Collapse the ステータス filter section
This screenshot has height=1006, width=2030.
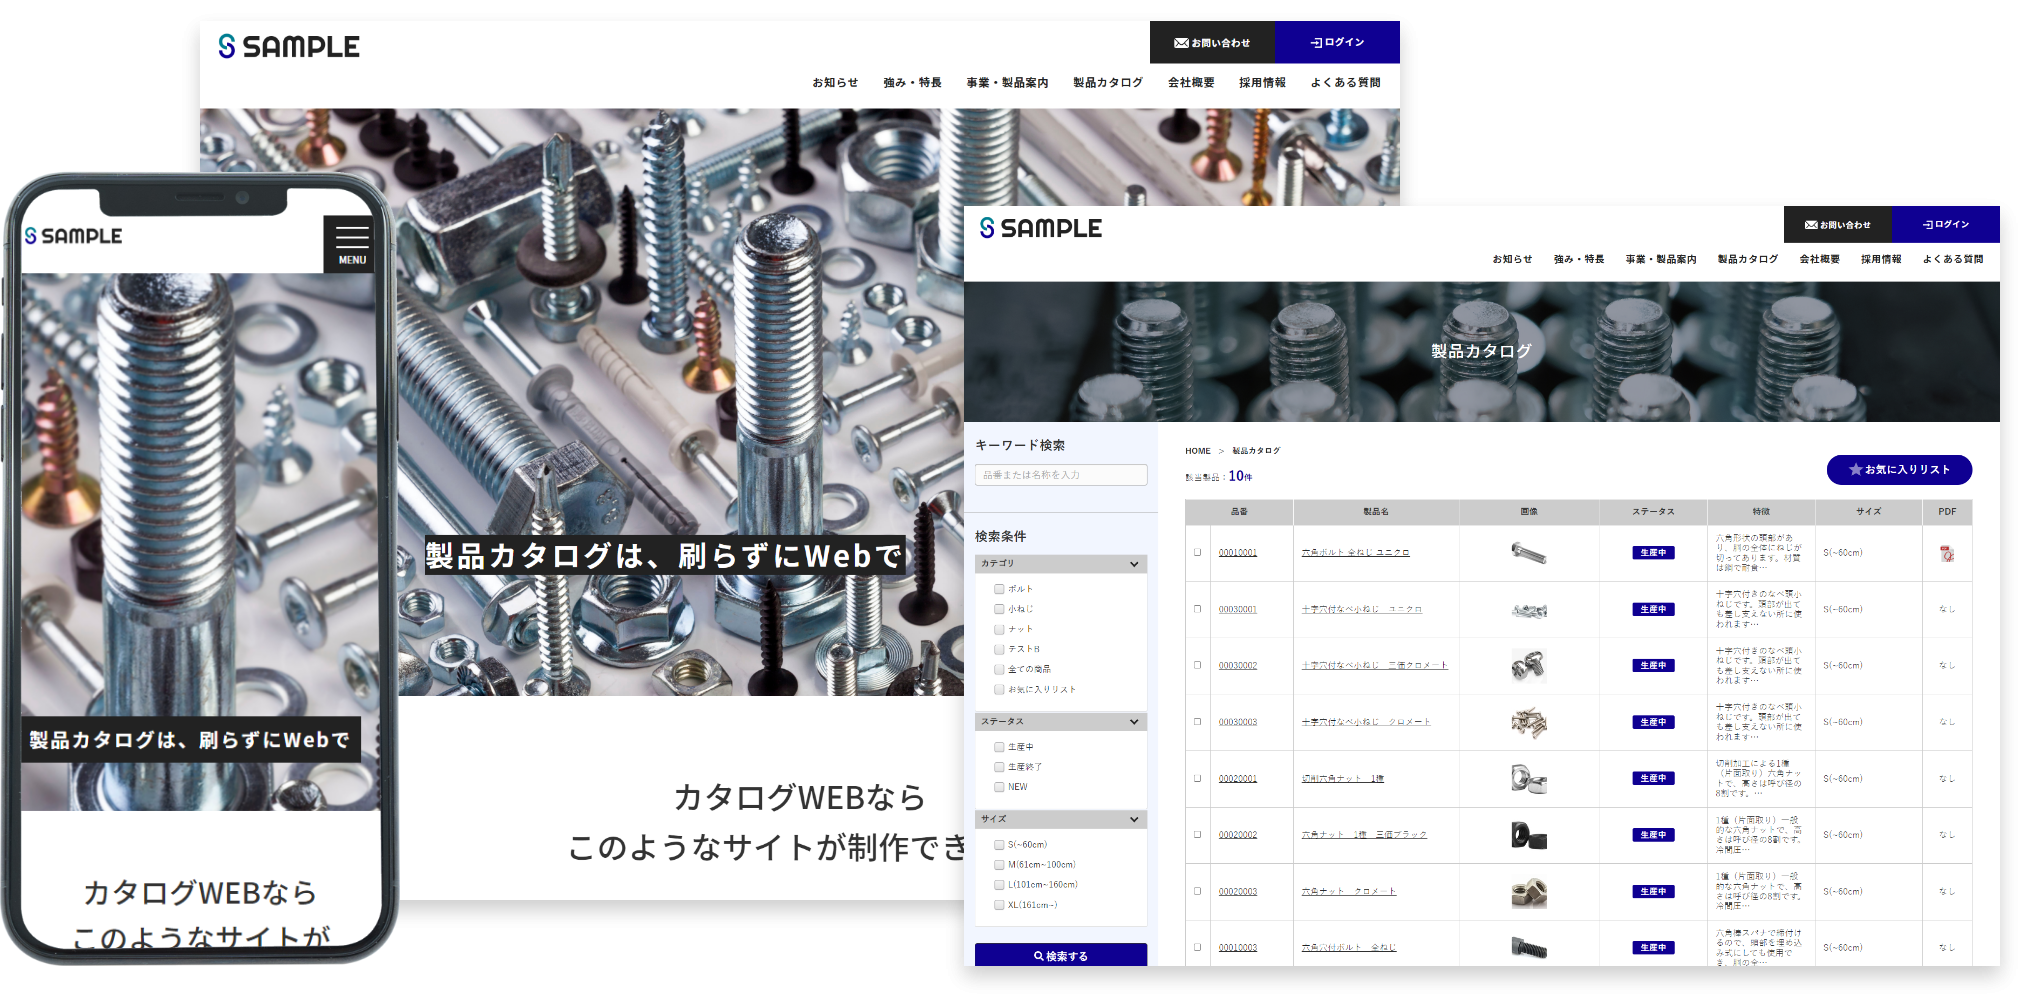tap(1134, 722)
